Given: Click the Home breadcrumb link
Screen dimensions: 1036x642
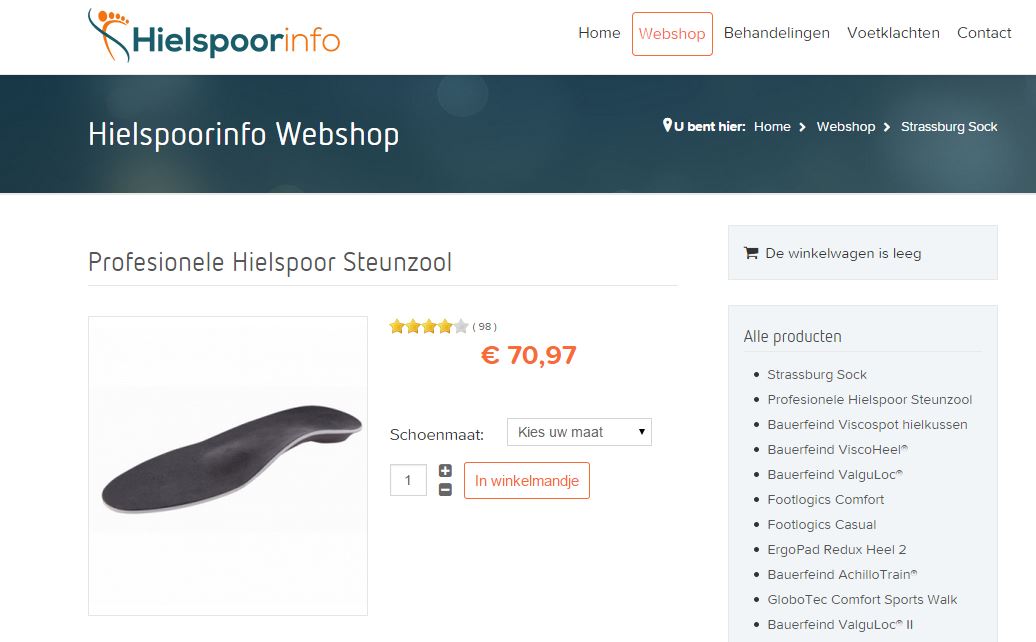Looking at the screenshot, I should (772, 127).
